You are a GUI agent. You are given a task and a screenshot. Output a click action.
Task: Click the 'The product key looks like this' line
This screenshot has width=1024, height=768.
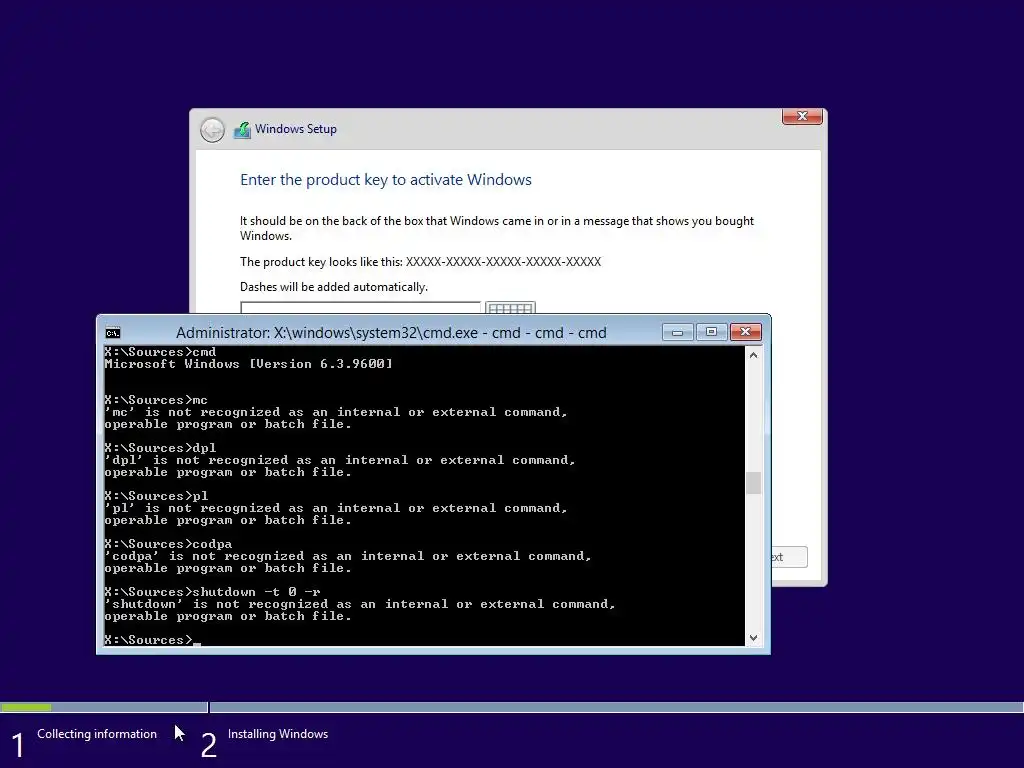(x=420, y=262)
